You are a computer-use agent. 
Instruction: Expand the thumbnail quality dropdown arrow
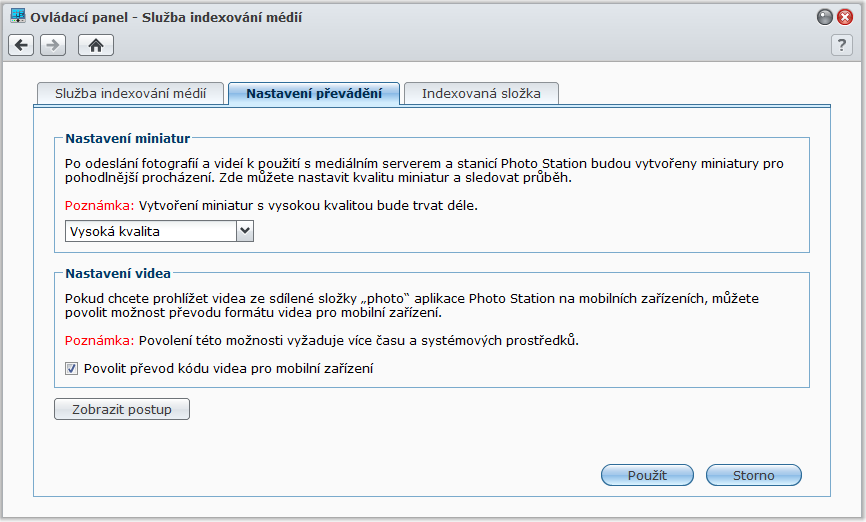point(245,231)
